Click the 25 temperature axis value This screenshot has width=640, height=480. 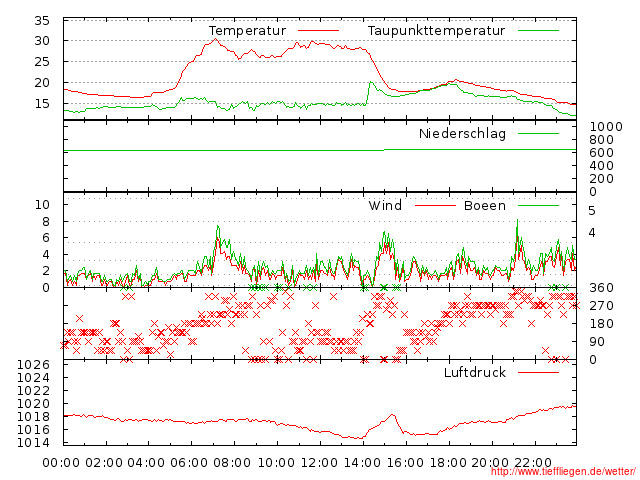click(42, 62)
